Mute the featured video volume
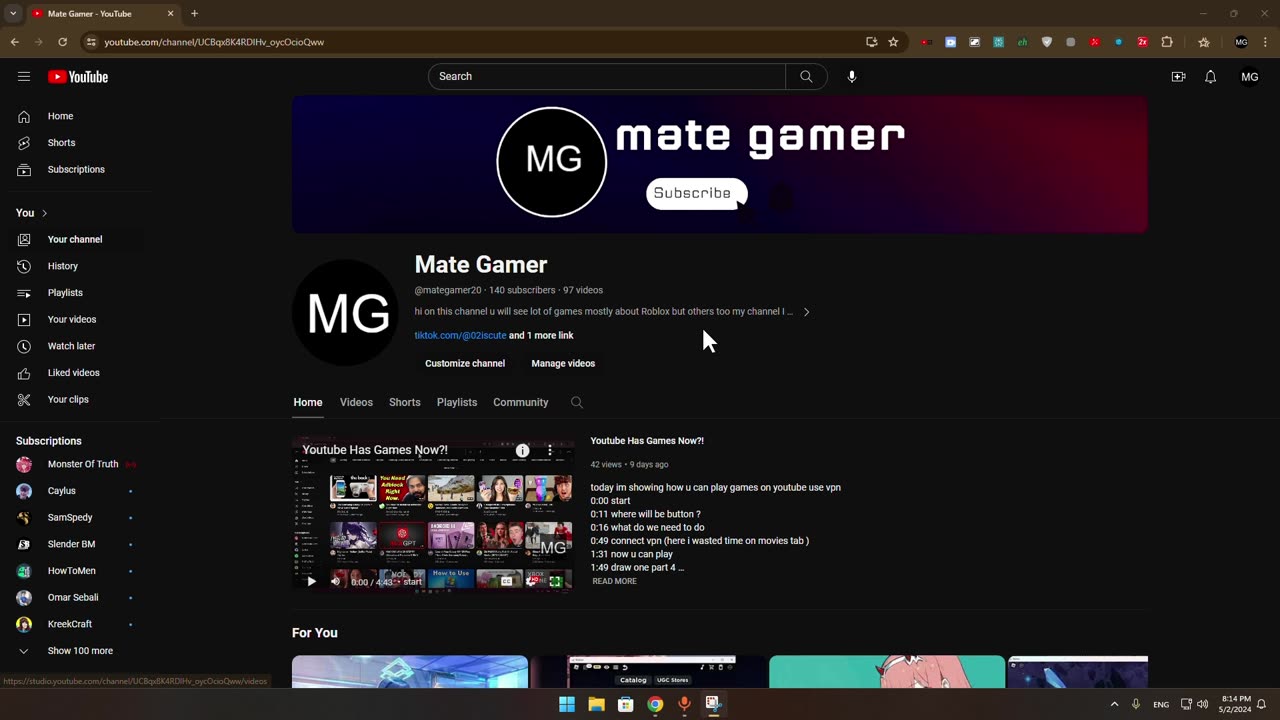Image resolution: width=1280 pixels, height=720 pixels. [x=336, y=581]
